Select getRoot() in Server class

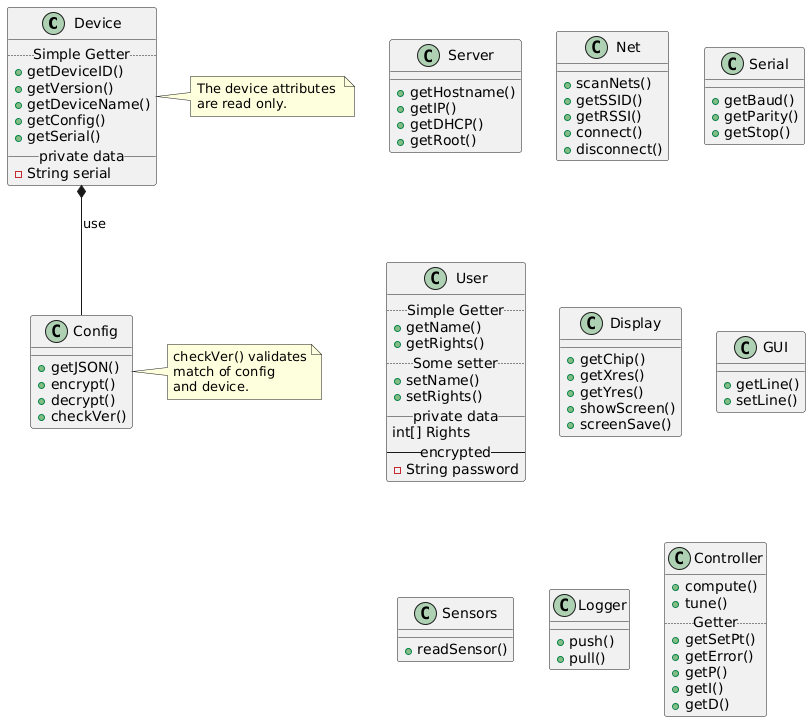(x=443, y=141)
